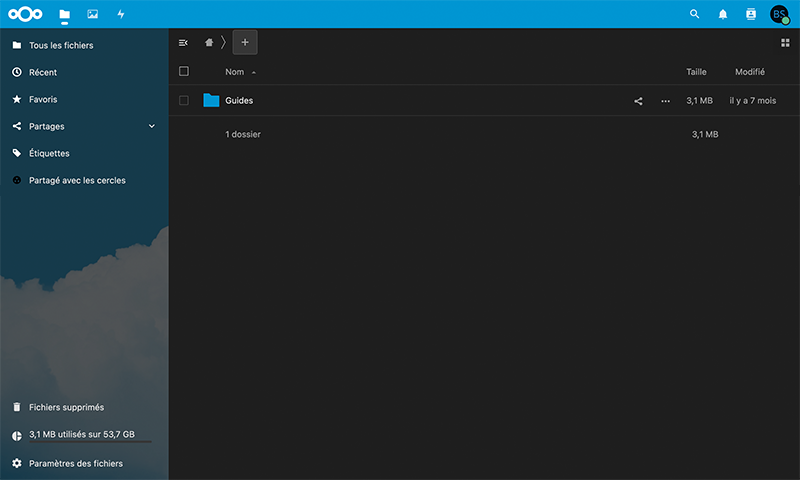This screenshot has width=800, height=480.
Task: Tick the Guides folder checkbox
Action: point(184,100)
